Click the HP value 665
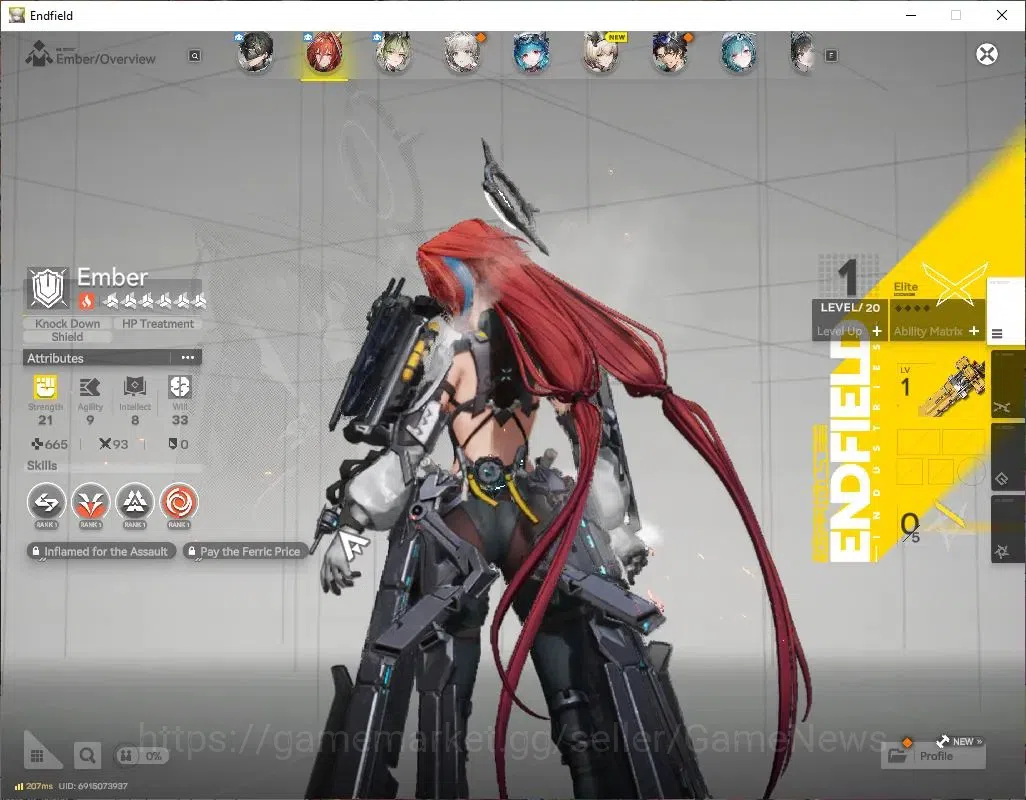This screenshot has height=800, width=1026. [50, 444]
